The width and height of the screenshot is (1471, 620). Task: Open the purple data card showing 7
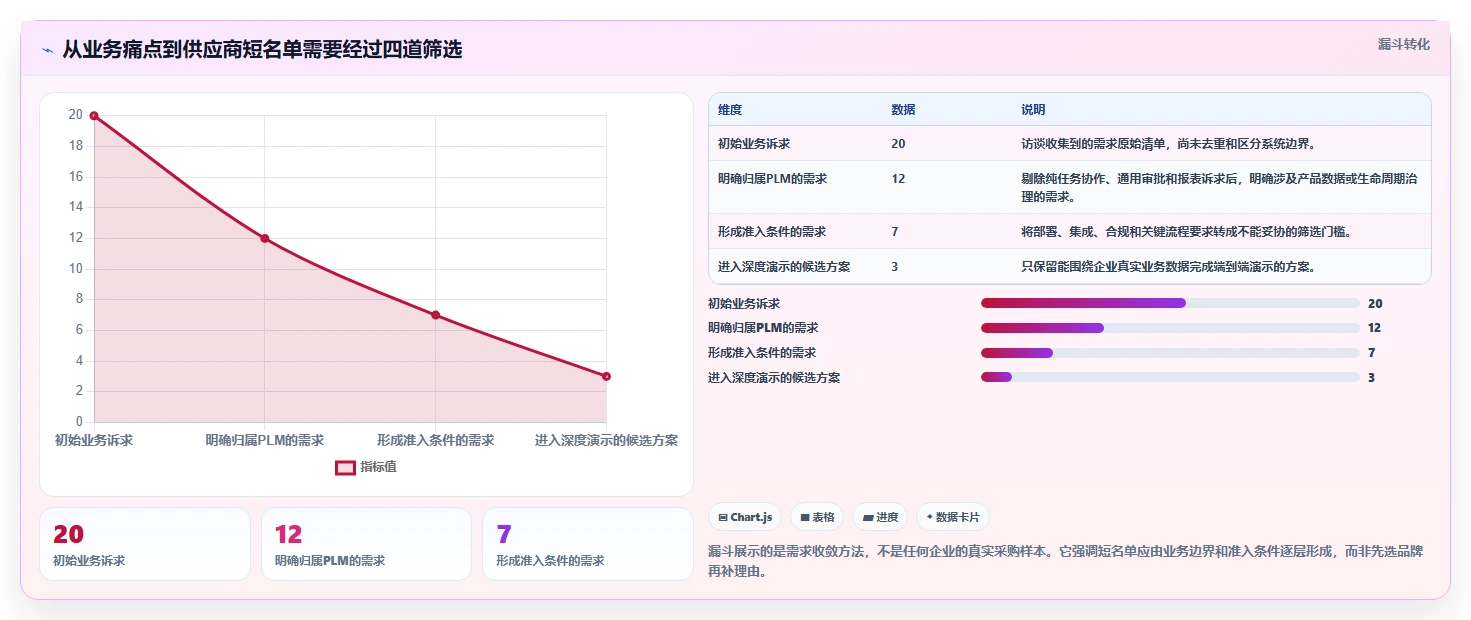click(588, 544)
